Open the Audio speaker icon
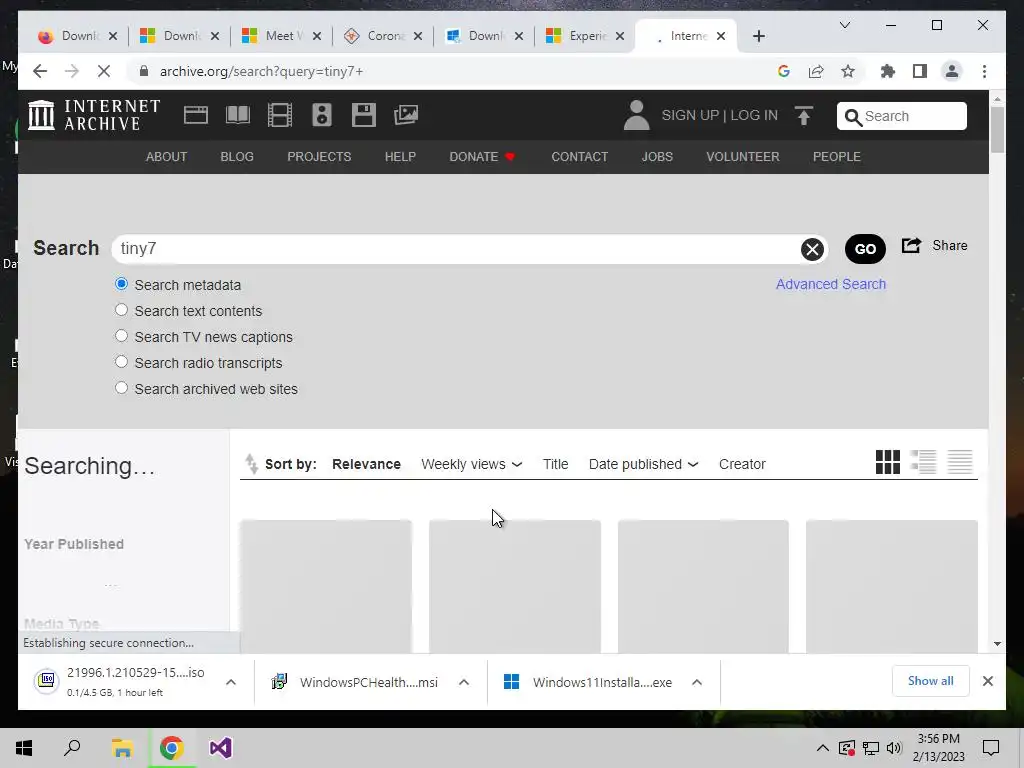The width and height of the screenshot is (1024, 768). tap(321, 115)
